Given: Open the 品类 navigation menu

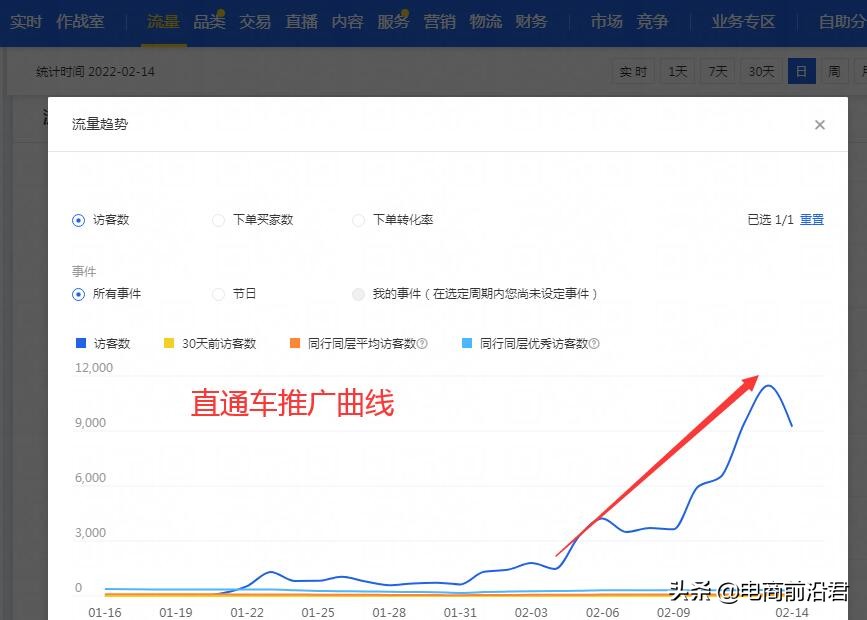Looking at the screenshot, I should pyautogui.click(x=209, y=21).
